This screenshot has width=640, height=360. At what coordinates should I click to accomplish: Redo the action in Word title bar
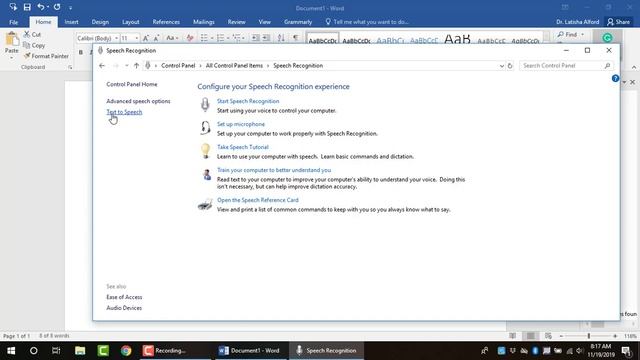[x=57, y=7]
